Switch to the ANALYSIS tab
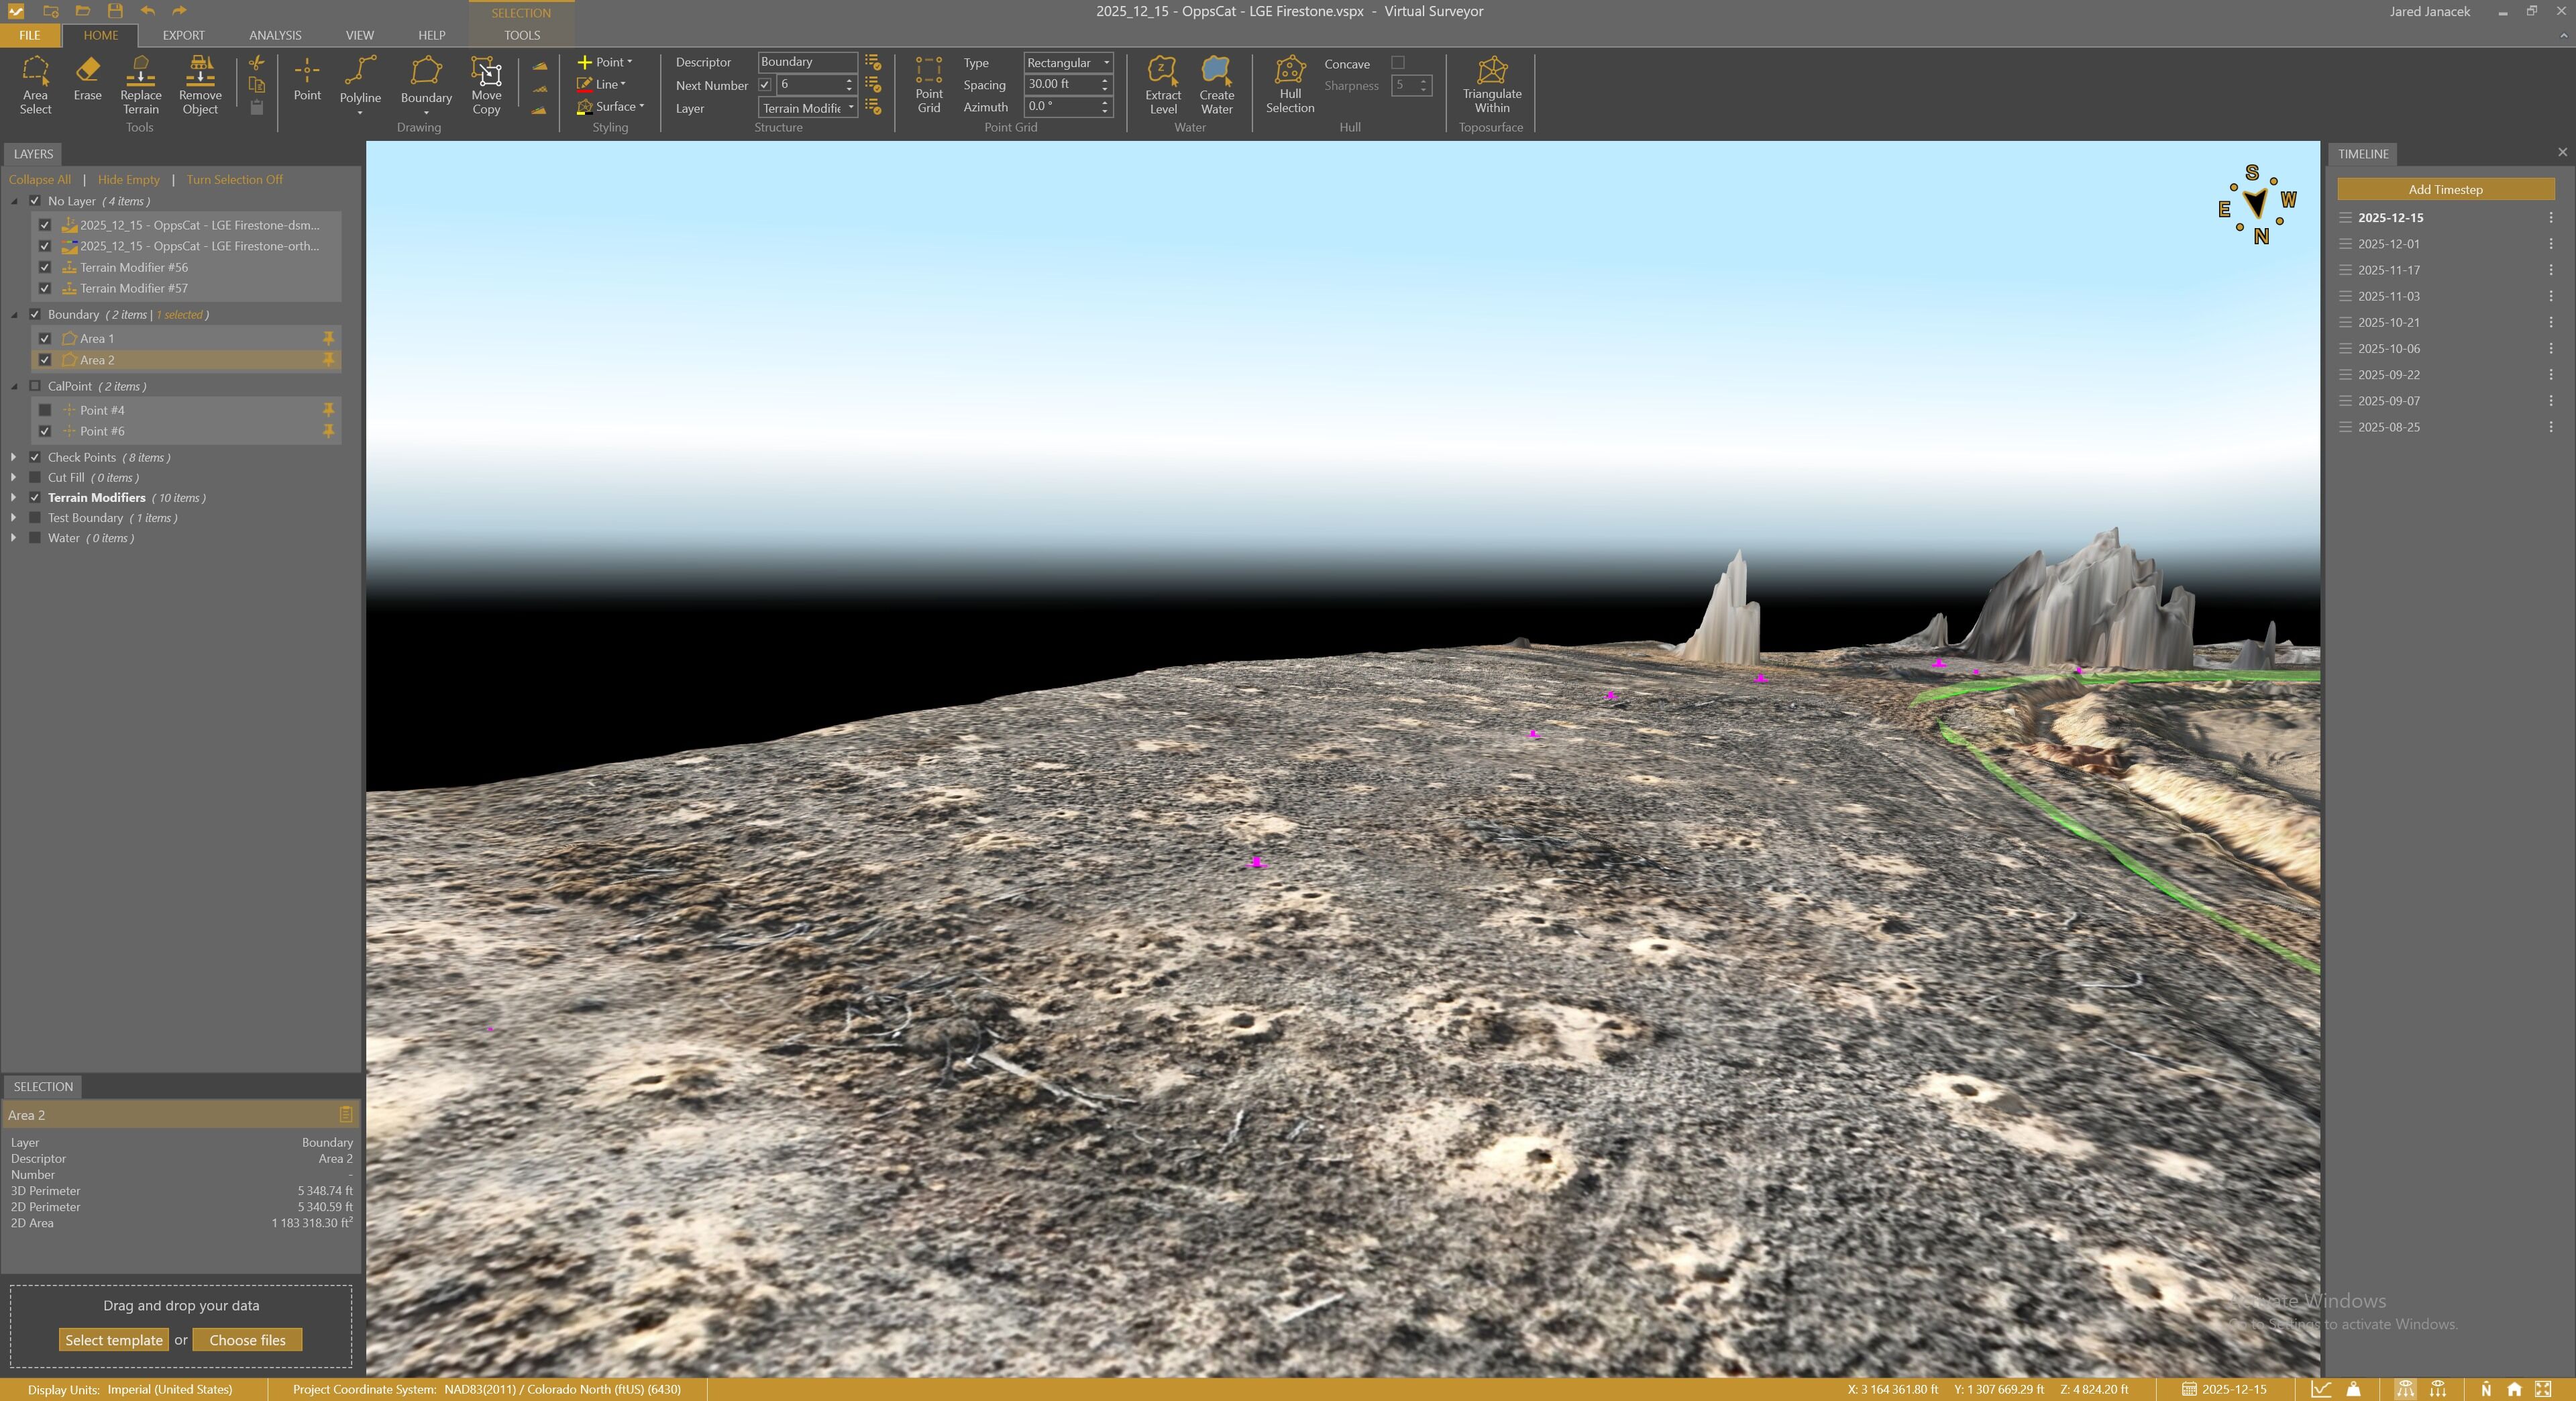 (x=275, y=35)
